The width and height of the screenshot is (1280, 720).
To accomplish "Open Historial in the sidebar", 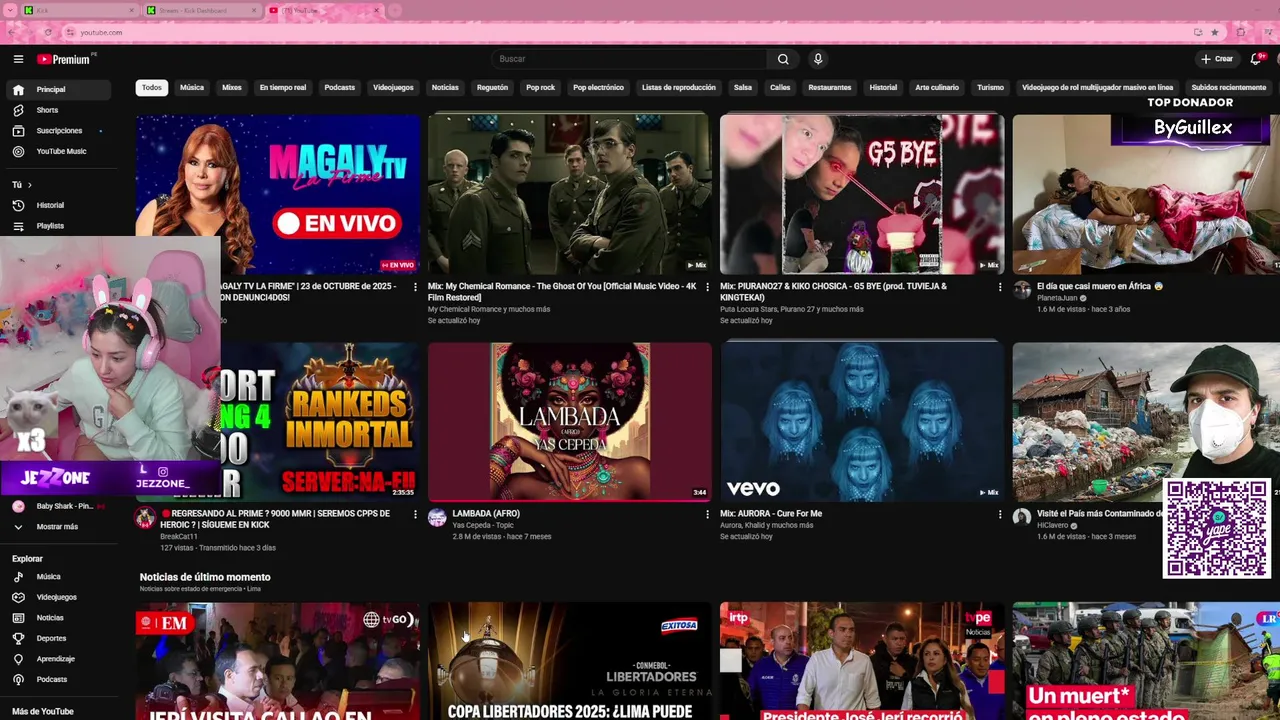I will pyautogui.click(x=61, y=205).
